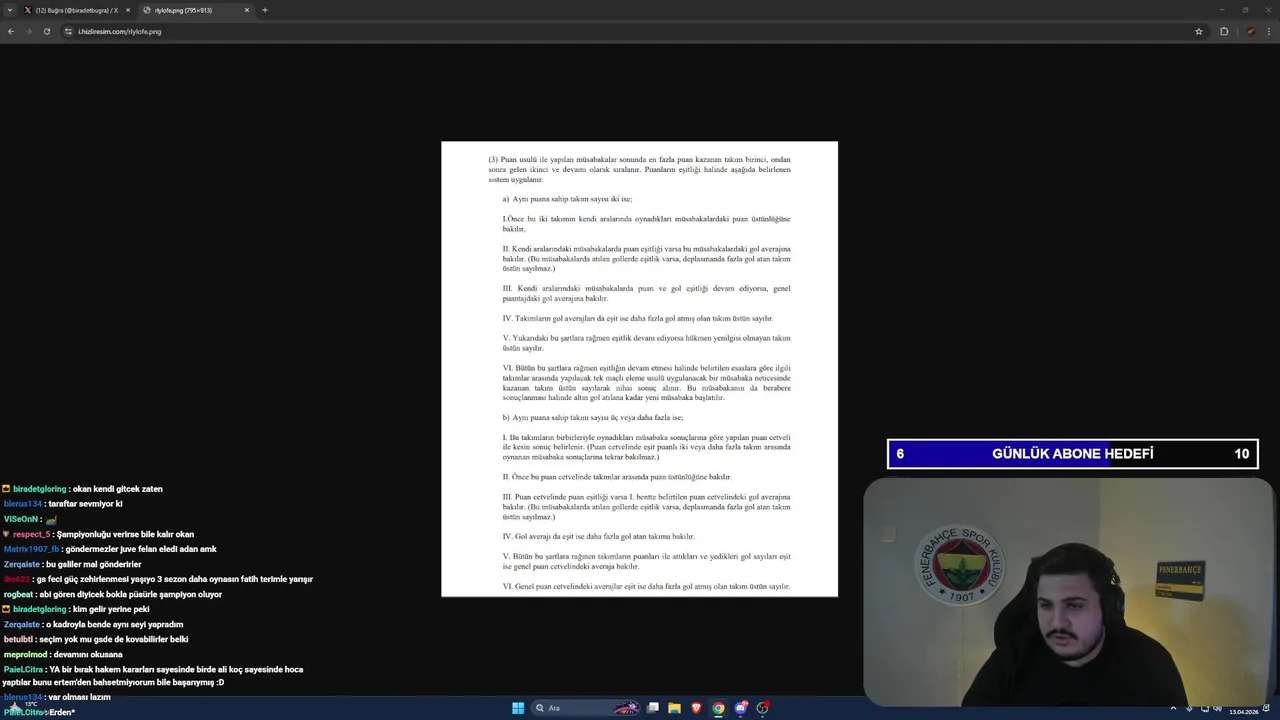Viewport: 1280px width, 720px height.
Task: Click biradetgloring message 'okan kendi gitcek zaten'
Action: (x=117, y=489)
